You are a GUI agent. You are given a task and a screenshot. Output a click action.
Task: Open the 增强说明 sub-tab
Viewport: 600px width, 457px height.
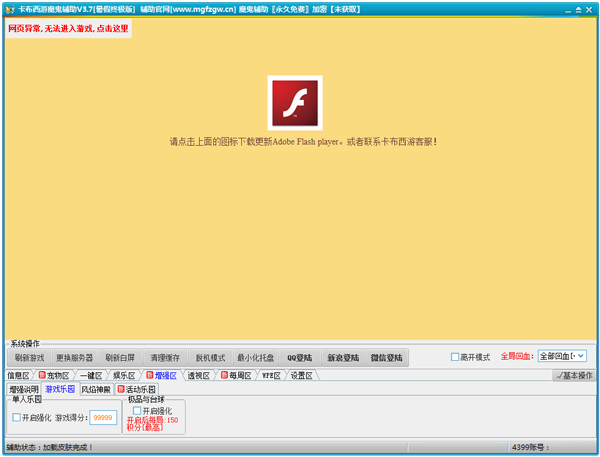24,390
